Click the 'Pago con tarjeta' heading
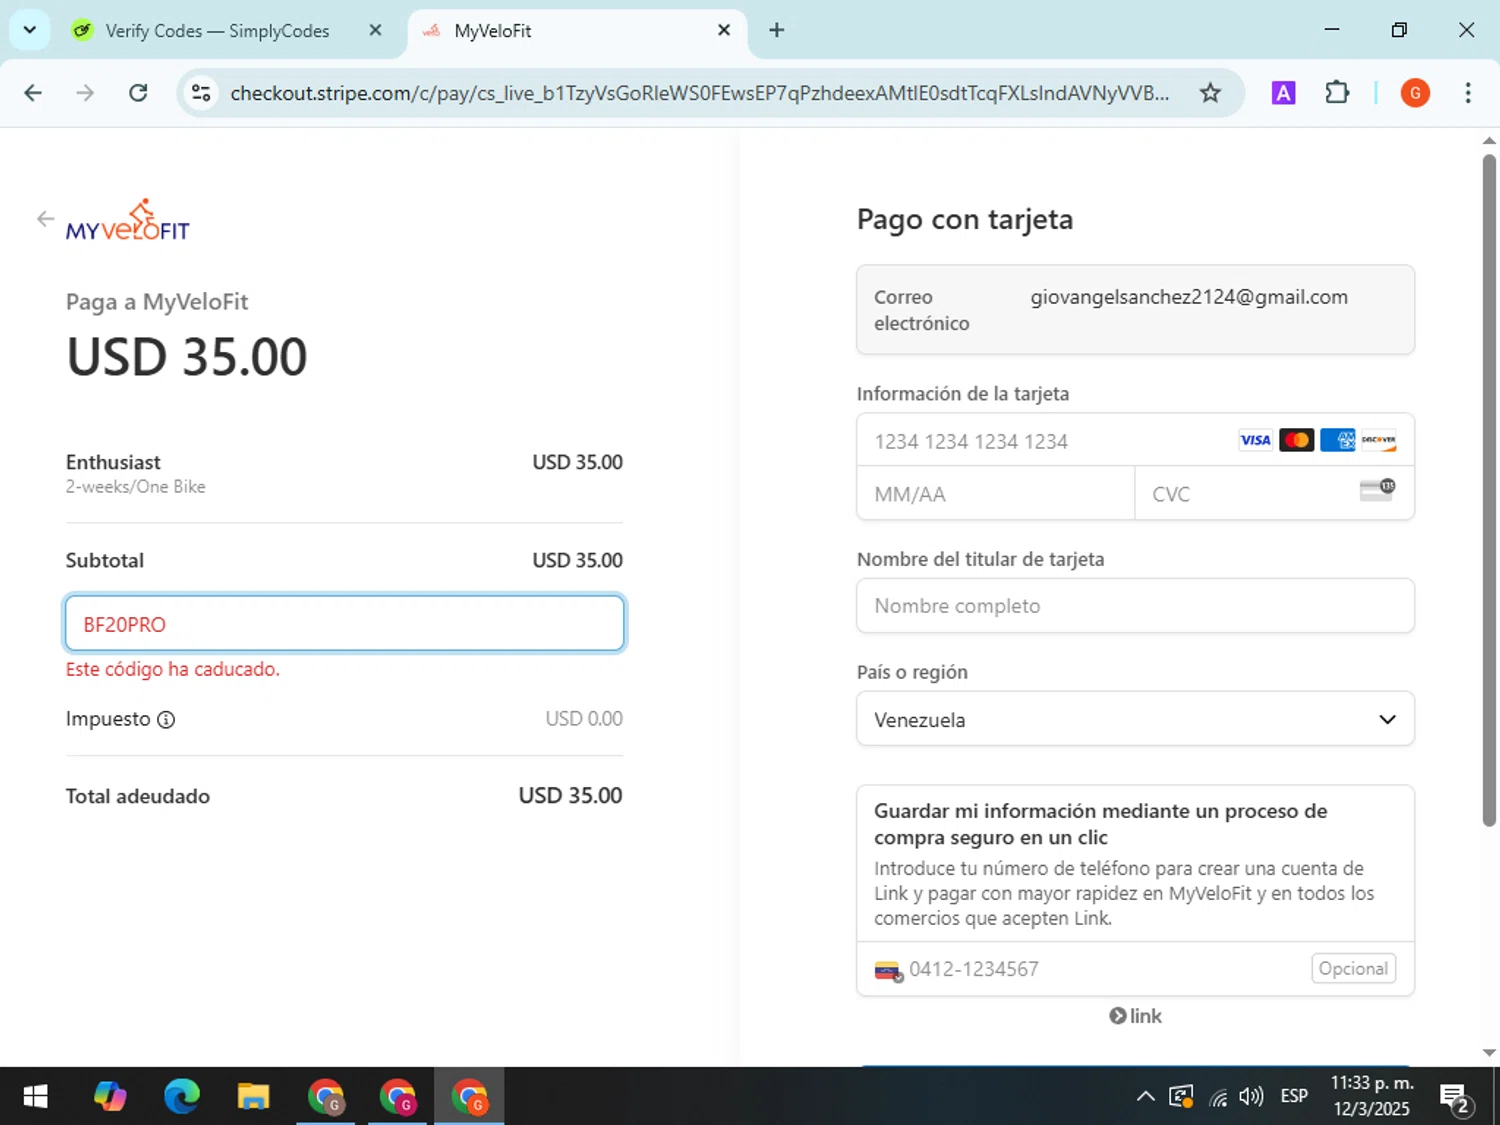This screenshot has height=1125, width=1500. [965, 219]
